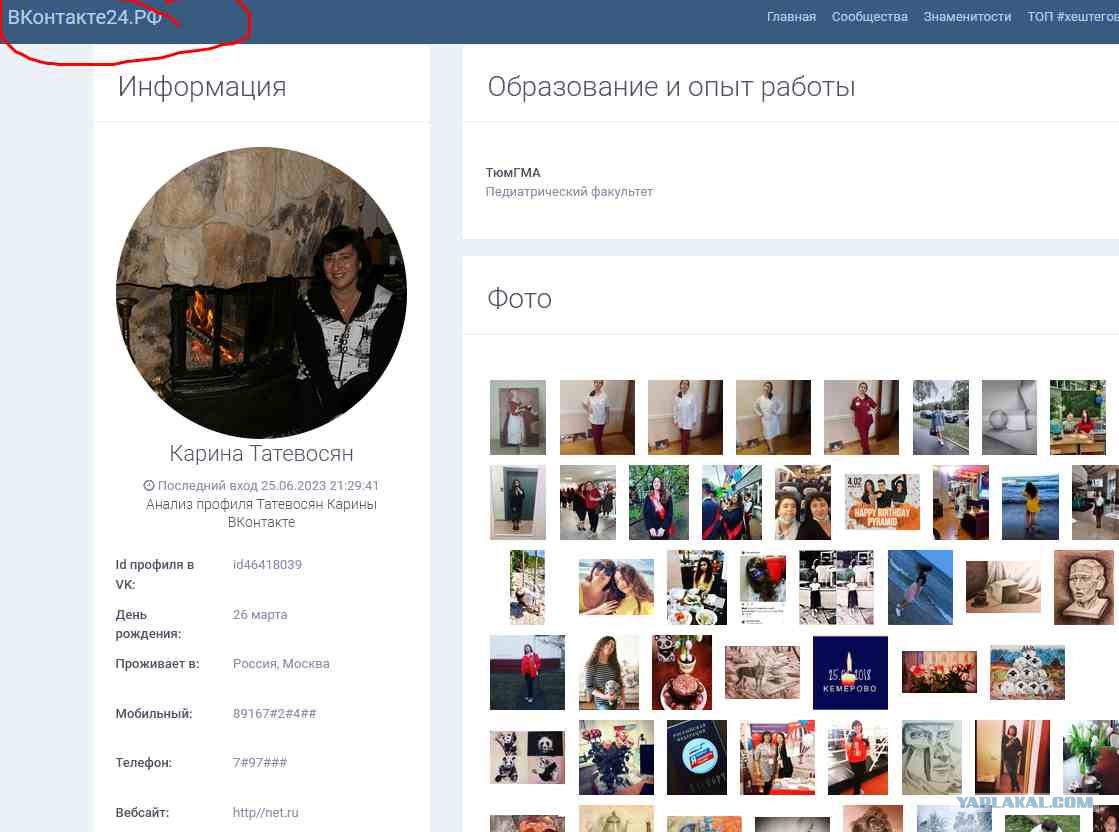Open the ТОП #хештегов menu item
1119x832 pixels.
[x=1072, y=17]
